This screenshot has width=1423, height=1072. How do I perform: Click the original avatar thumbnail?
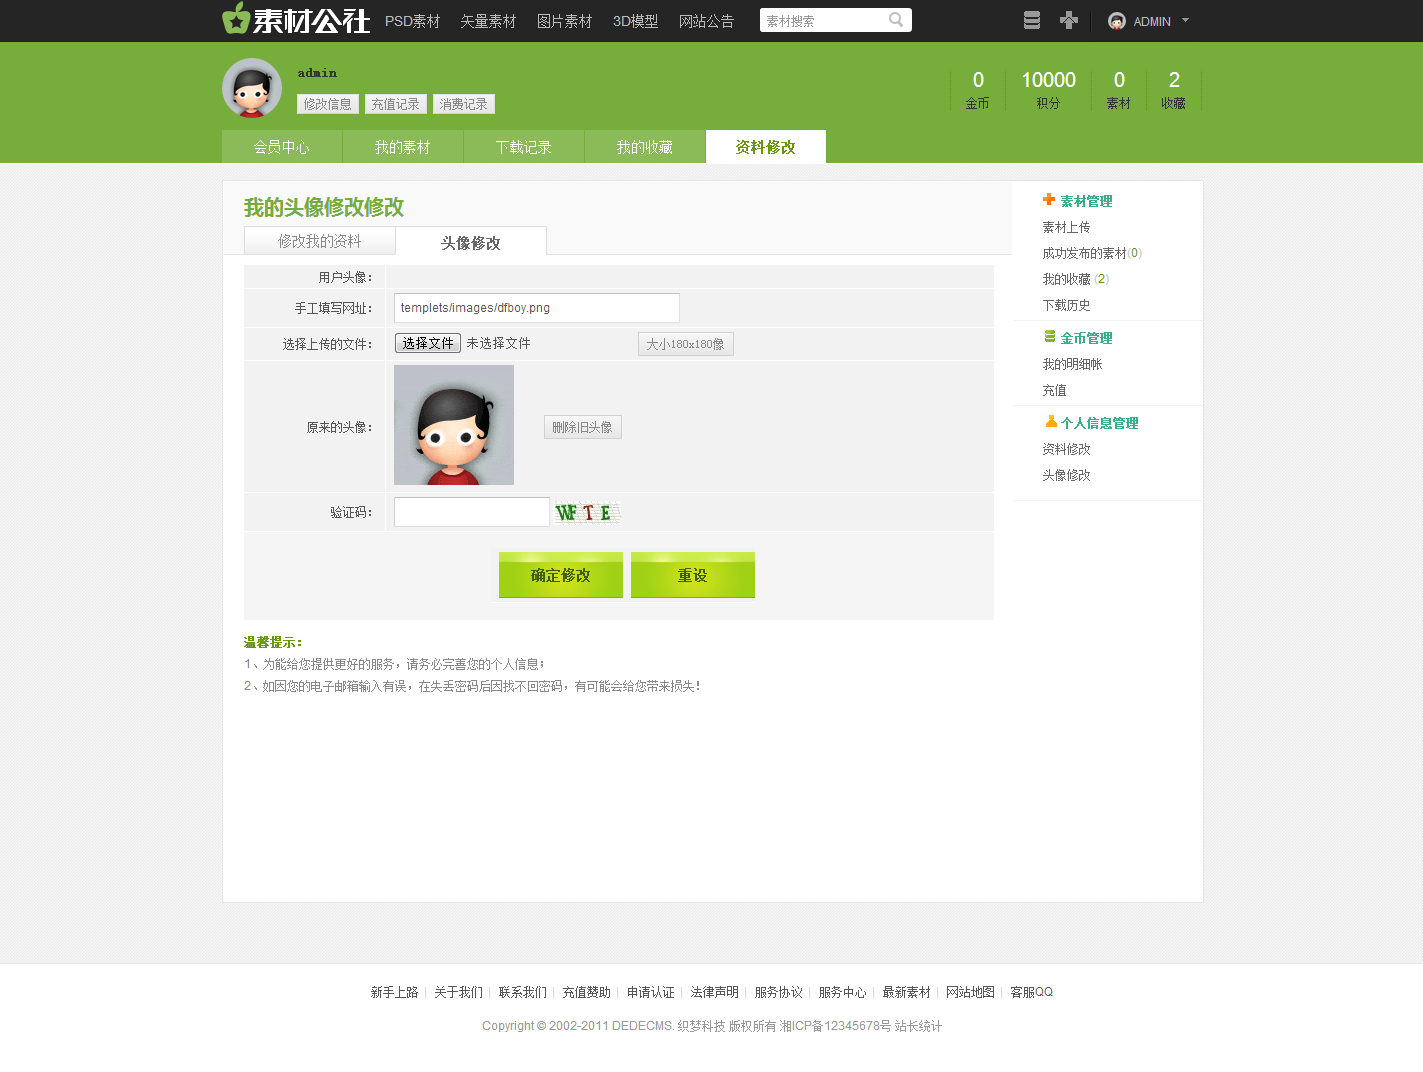tap(454, 425)
